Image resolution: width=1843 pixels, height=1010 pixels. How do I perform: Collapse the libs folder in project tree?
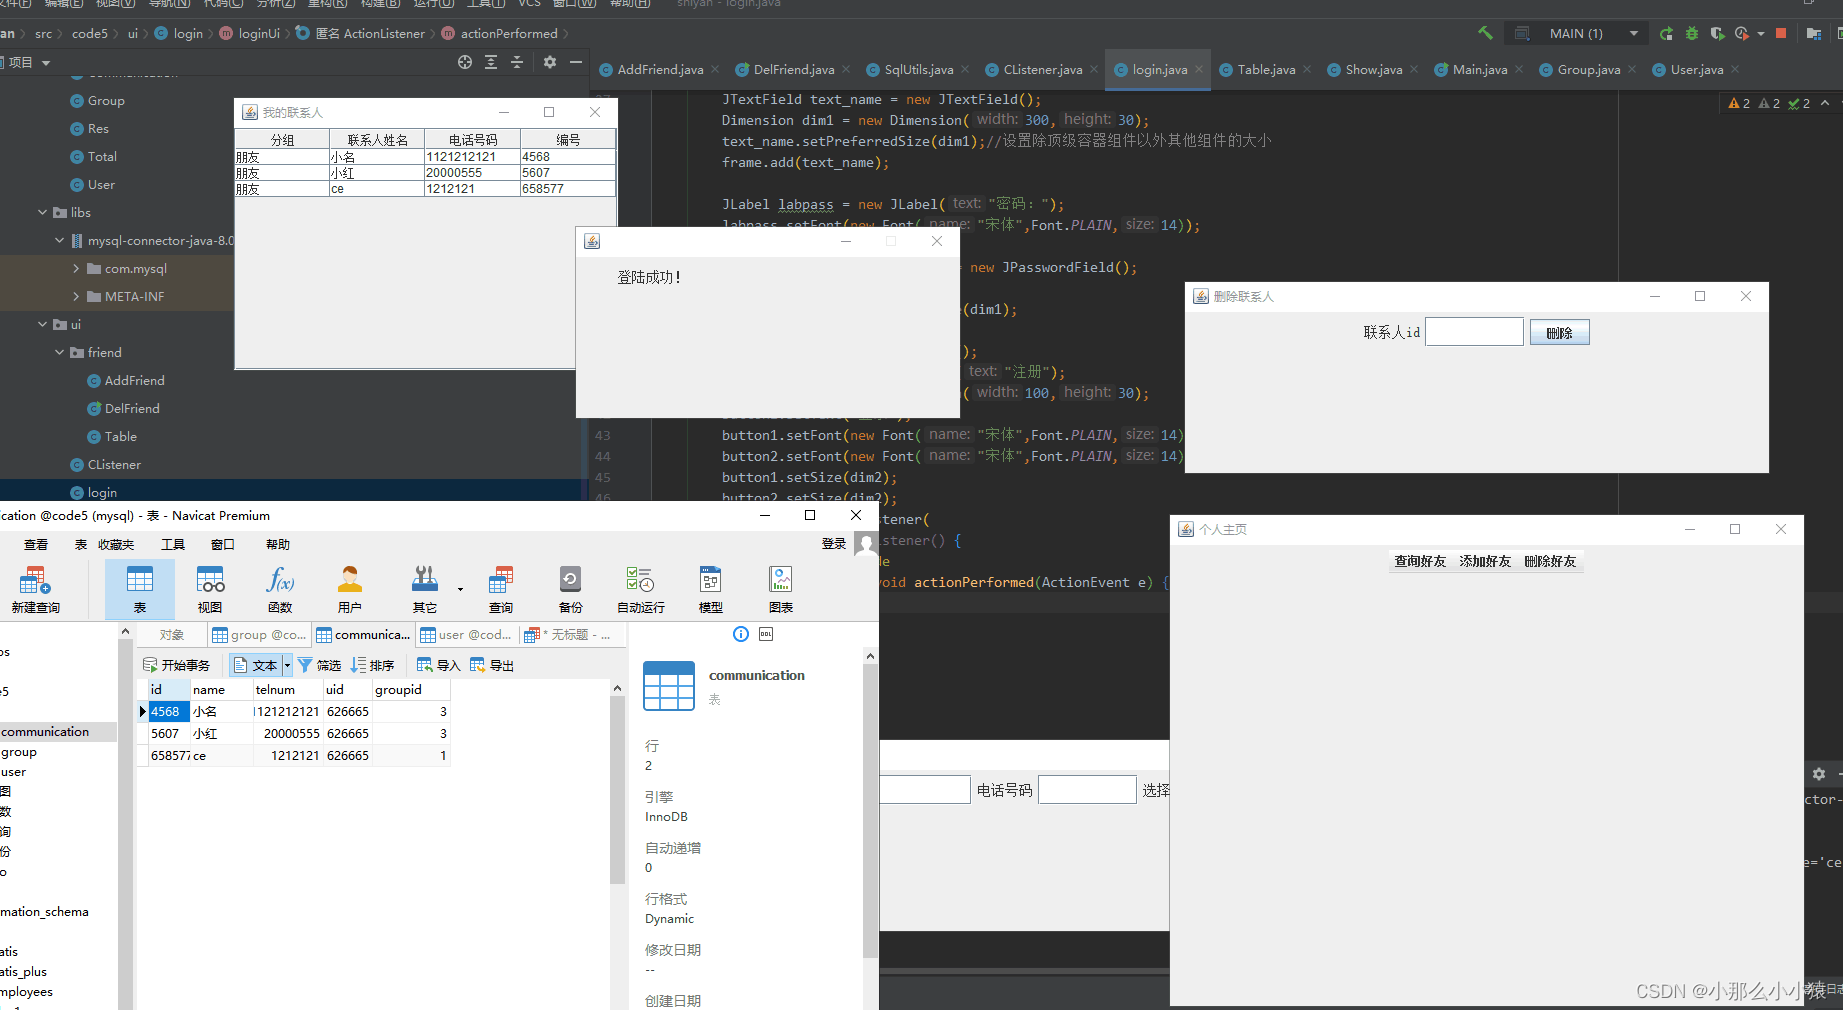tap(43, 212)
